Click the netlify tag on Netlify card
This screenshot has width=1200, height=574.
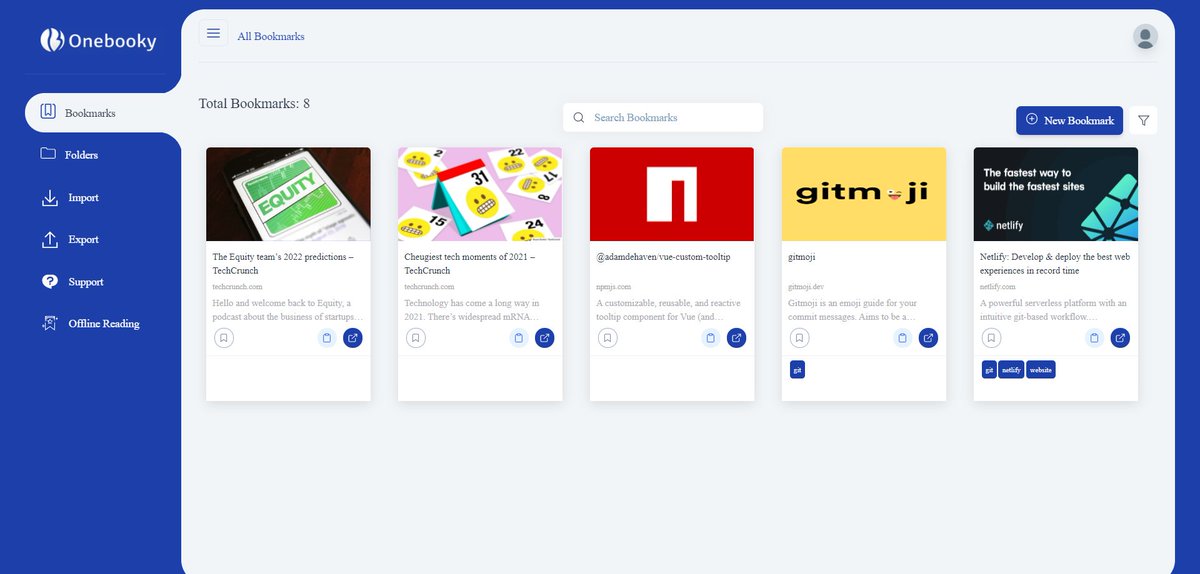pos(1012,370)
